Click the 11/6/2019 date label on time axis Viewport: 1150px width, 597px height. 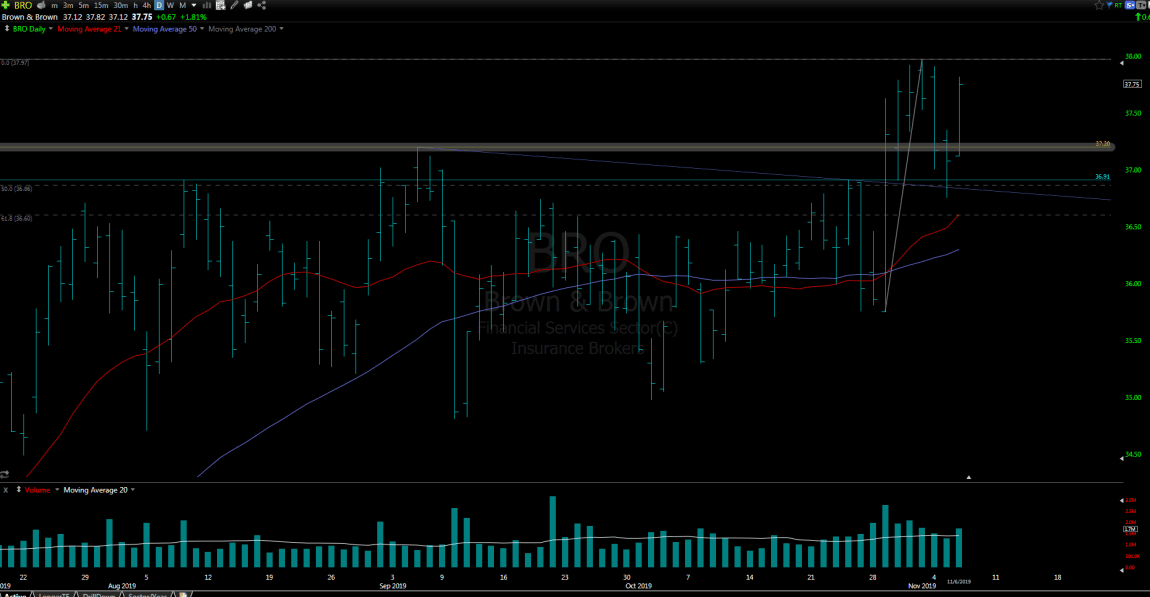[x=959, y=582]
